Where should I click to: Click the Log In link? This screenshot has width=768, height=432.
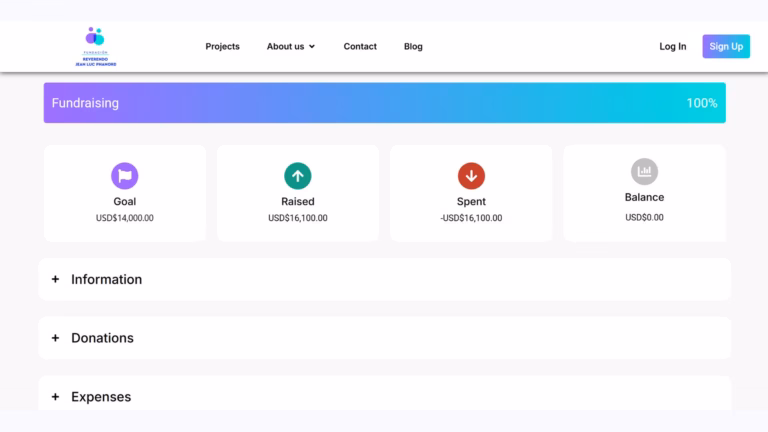[x=672, y=46]
